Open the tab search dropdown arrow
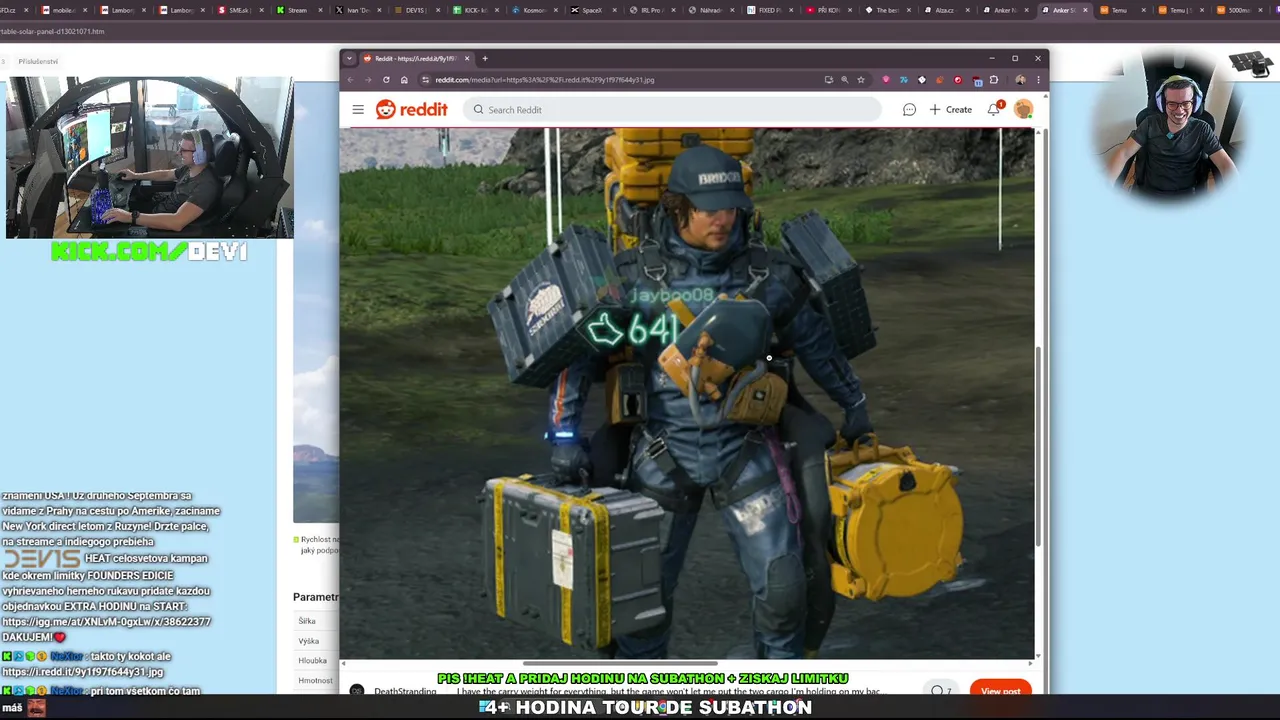Screen dimensions: 1280x720 349,58
